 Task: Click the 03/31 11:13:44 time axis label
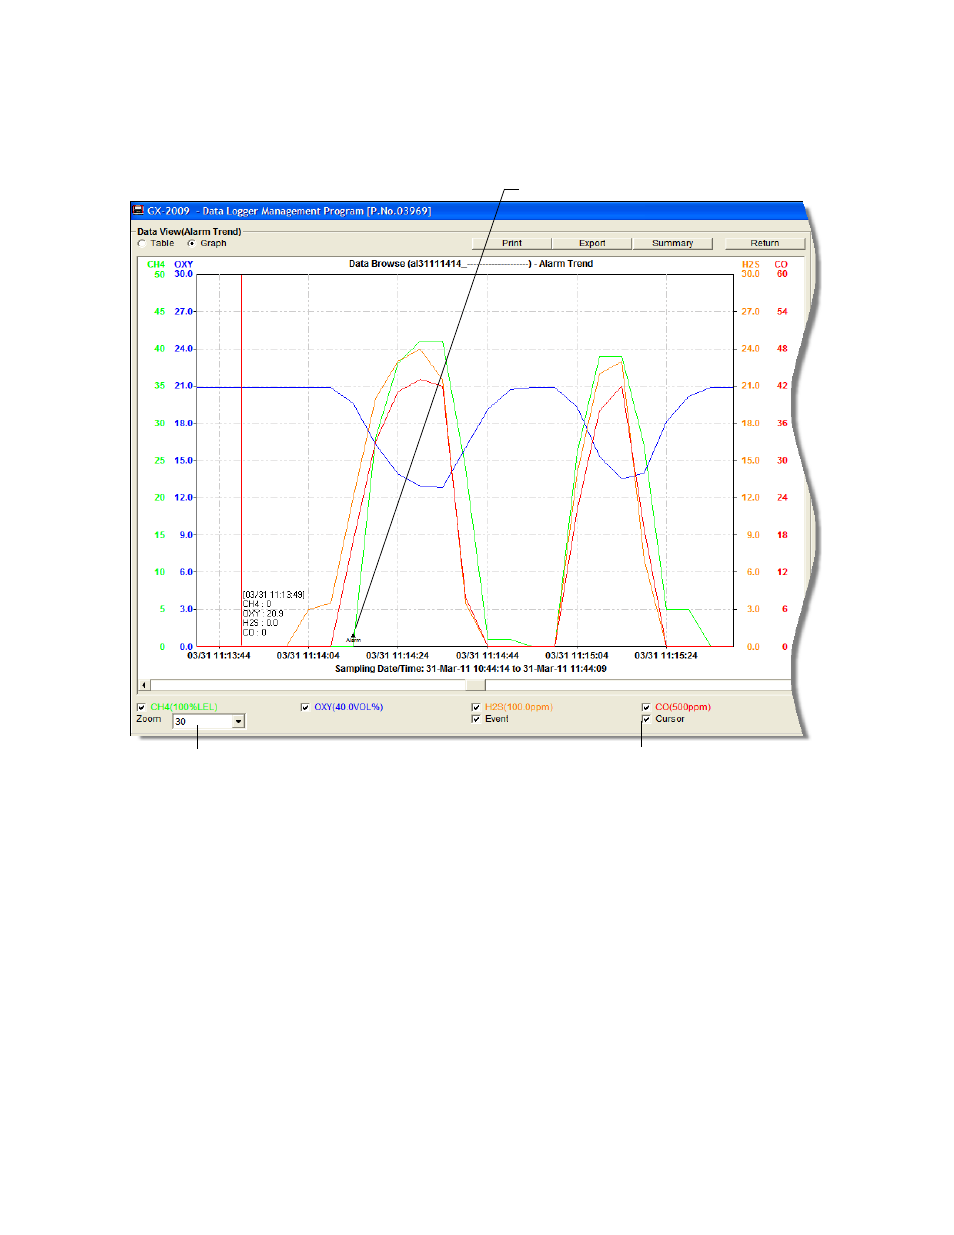click(219, 656)
